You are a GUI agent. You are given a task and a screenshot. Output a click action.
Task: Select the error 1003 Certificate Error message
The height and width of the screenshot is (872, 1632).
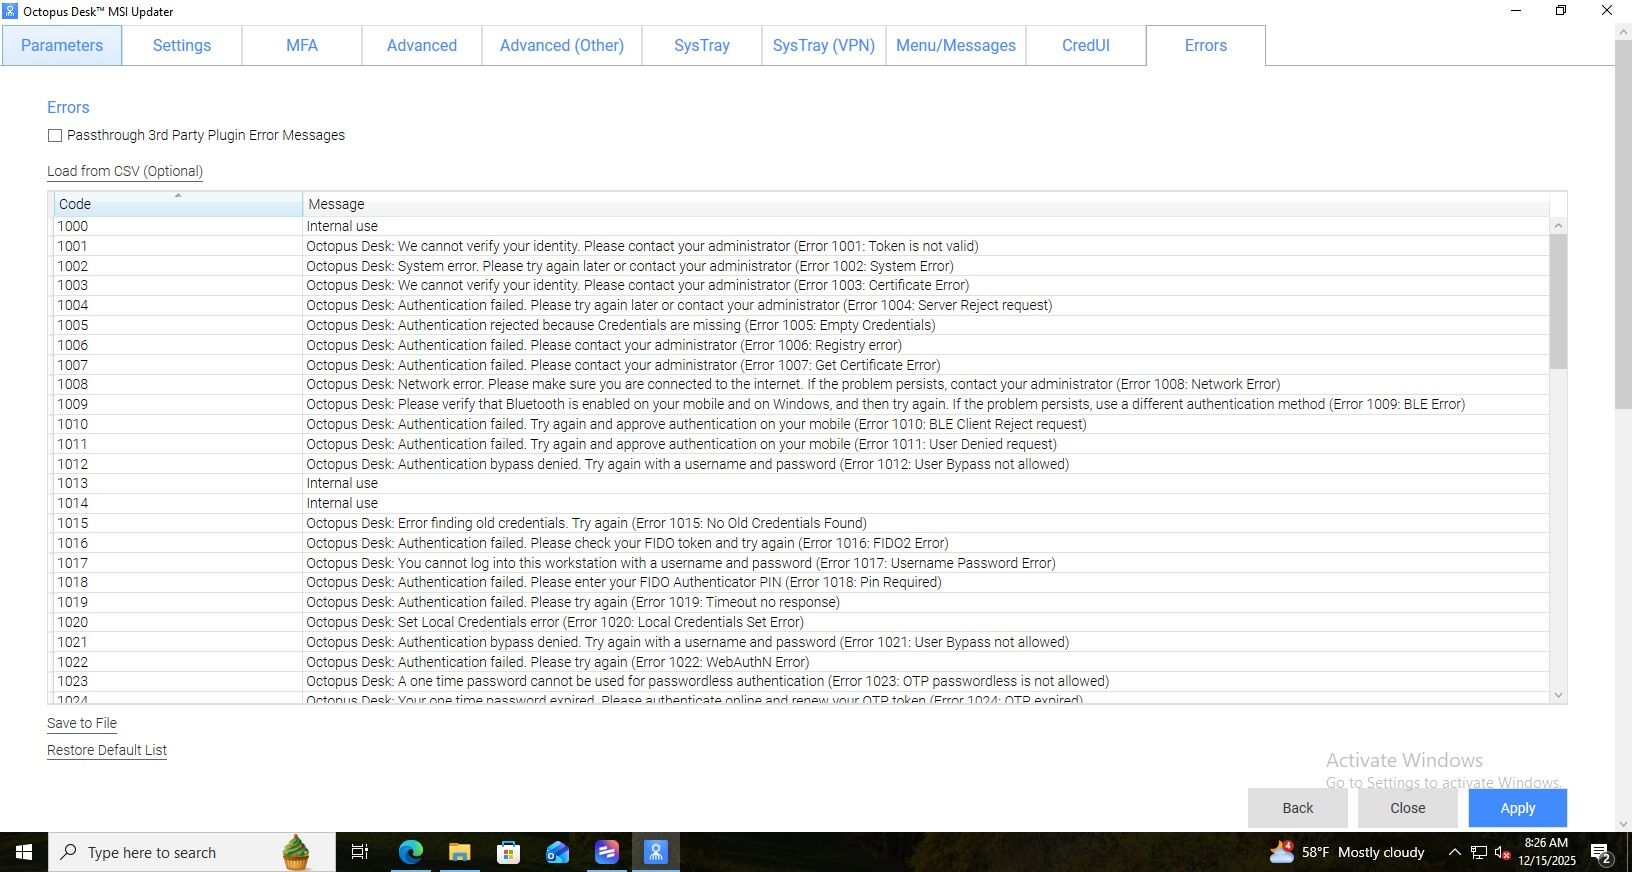pos(637,285)
